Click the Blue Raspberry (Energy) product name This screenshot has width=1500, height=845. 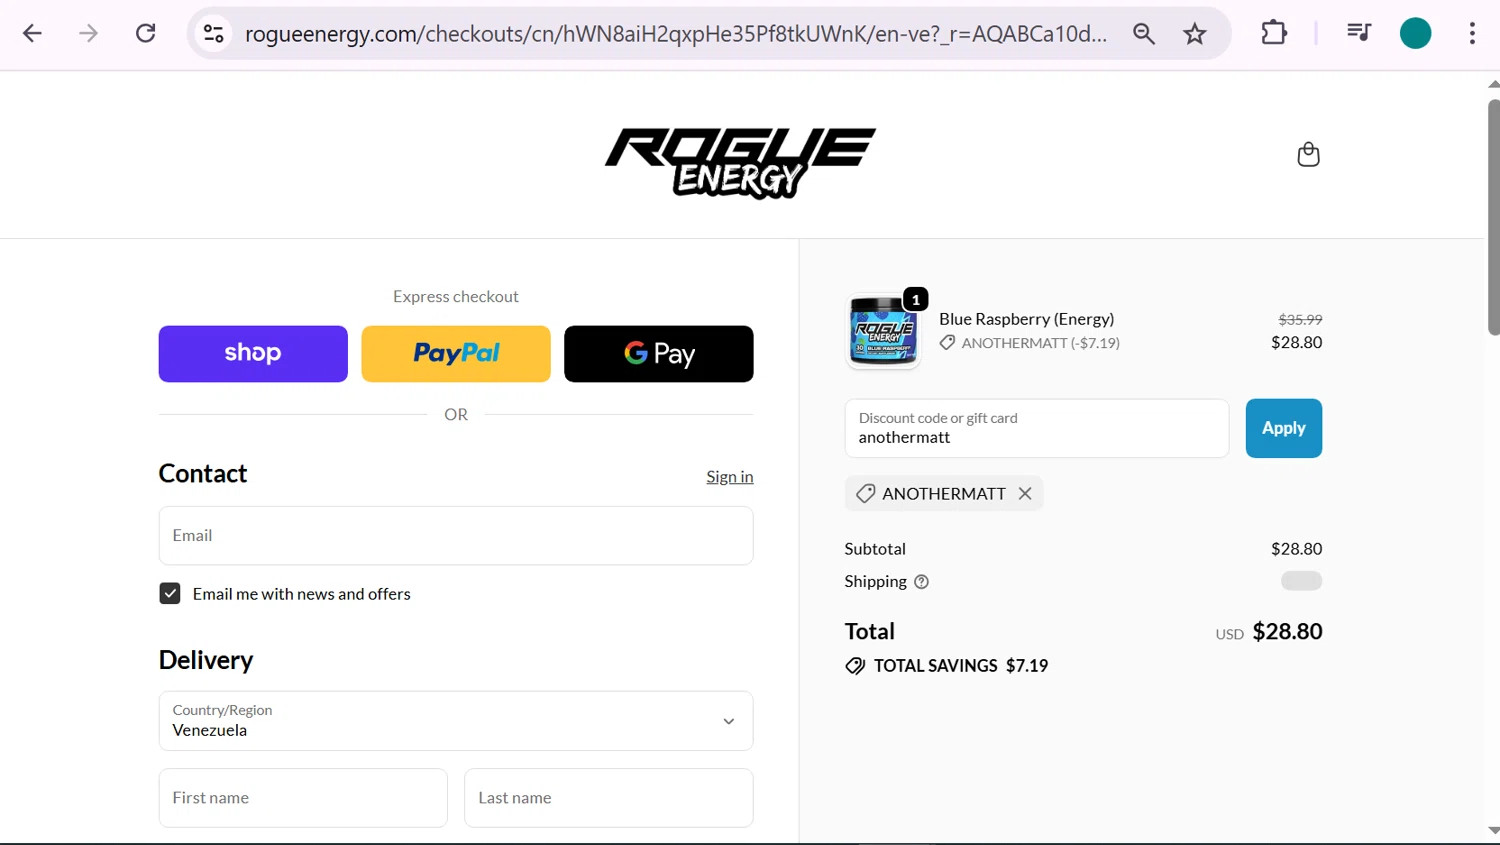pos(1026,319)
